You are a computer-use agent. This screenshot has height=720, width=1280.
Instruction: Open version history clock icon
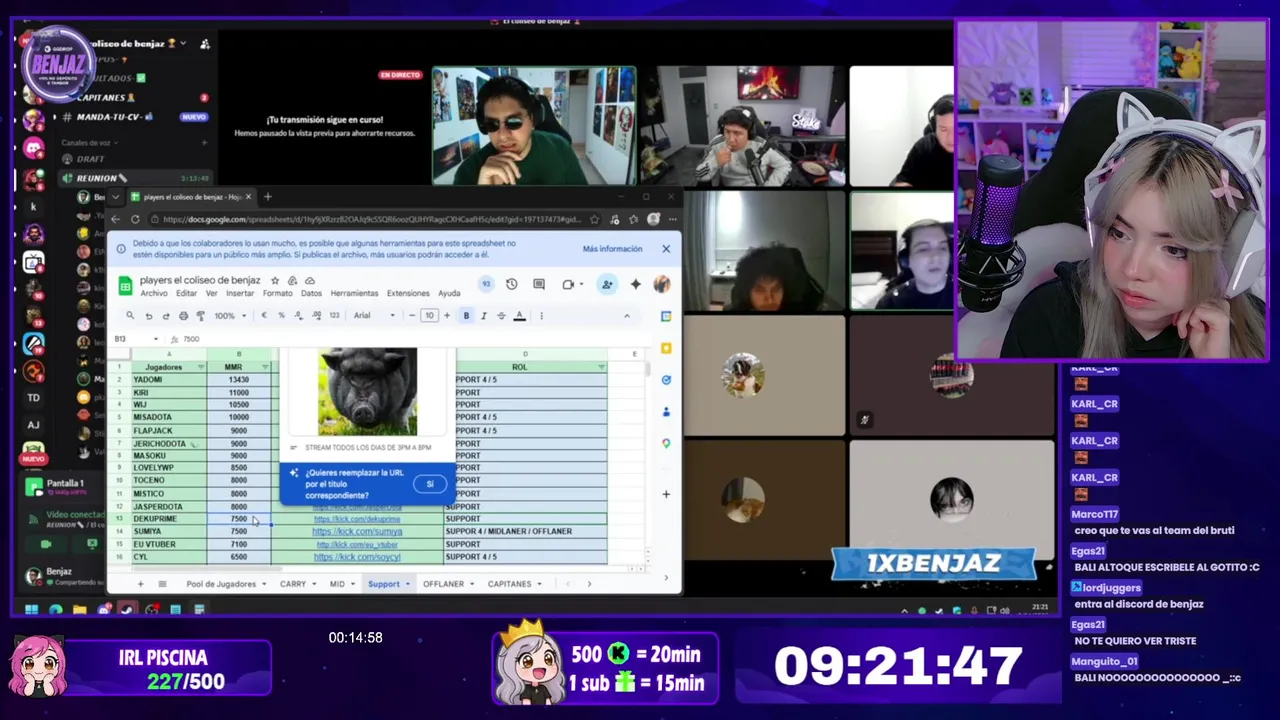point(511,284)
